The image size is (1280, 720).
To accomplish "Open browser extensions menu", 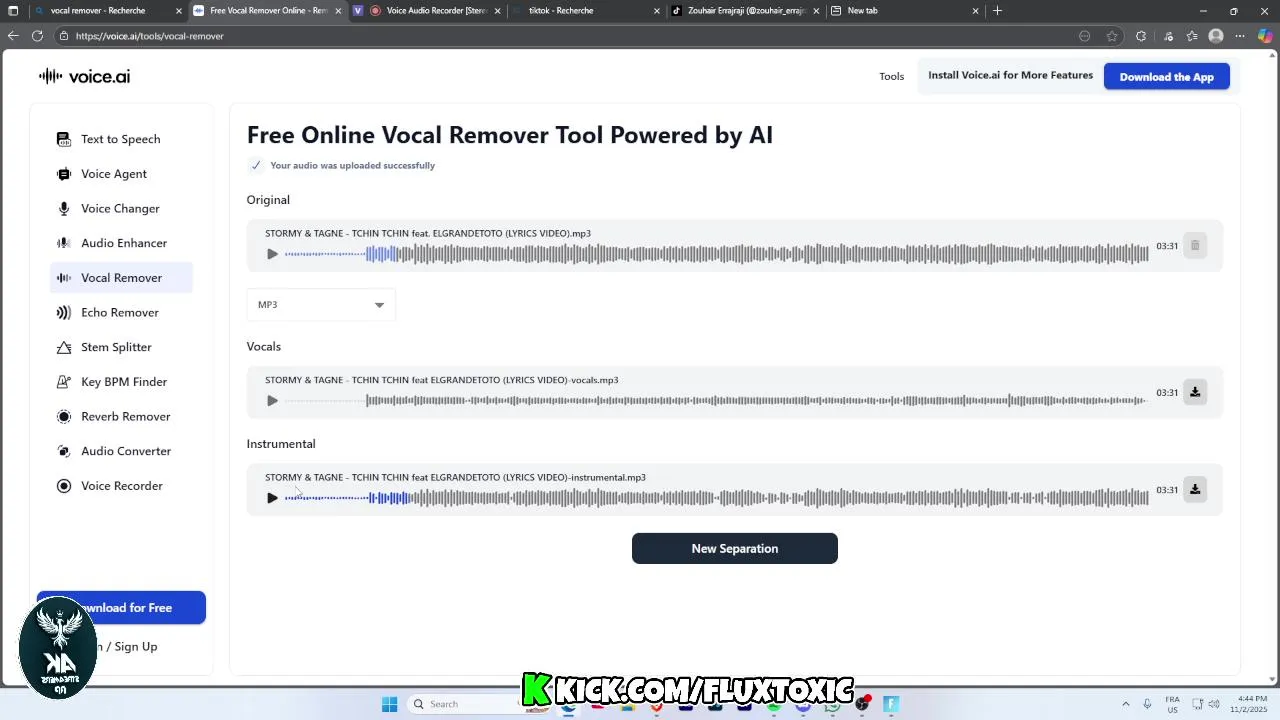I will 1141,36.
